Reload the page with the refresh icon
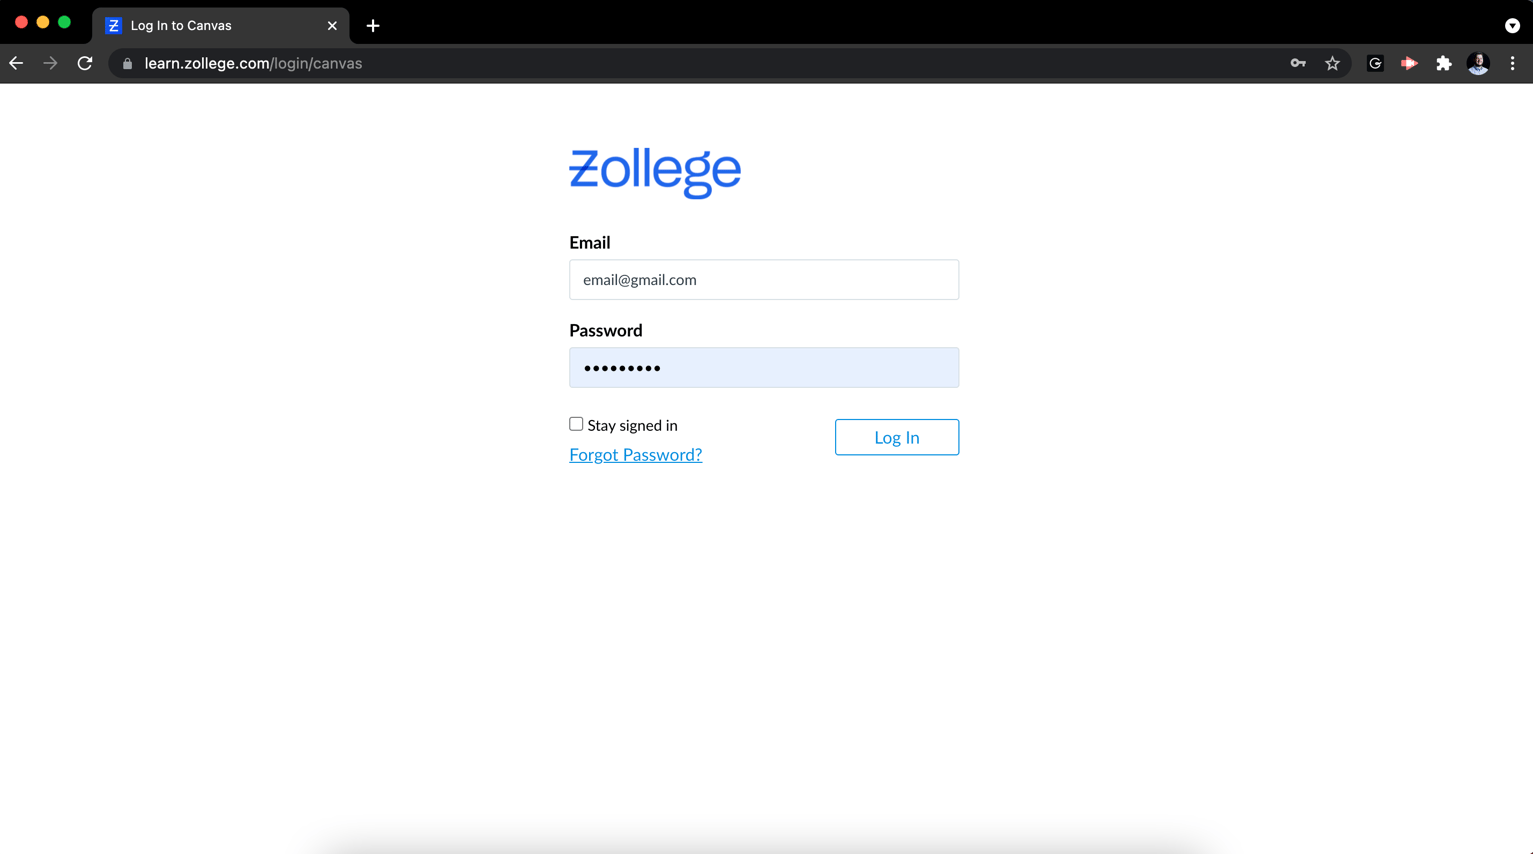The height and width of the screenshot is (854, 1533). coord(85,62)
